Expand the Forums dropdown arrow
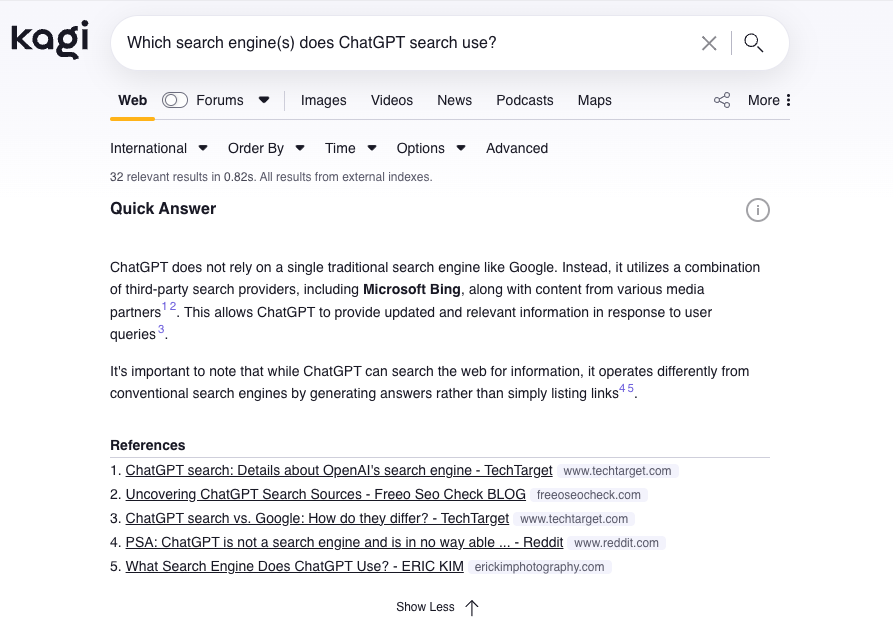 point(264,100)
